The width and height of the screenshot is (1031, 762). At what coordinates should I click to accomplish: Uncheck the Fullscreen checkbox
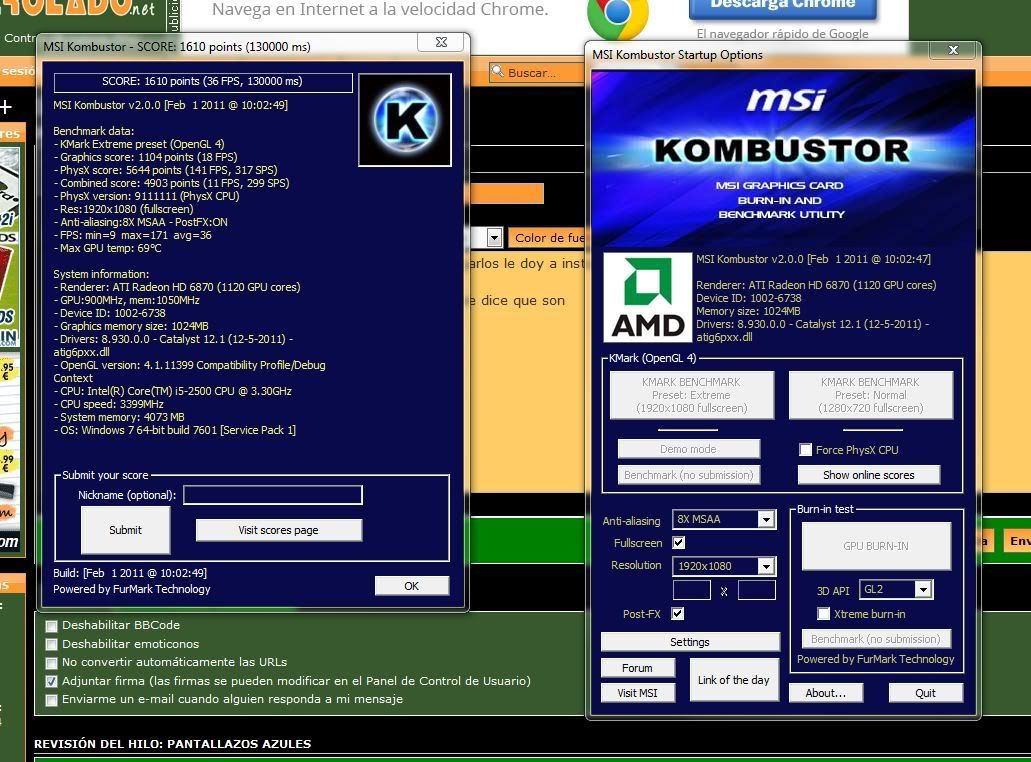click(679, 542)
